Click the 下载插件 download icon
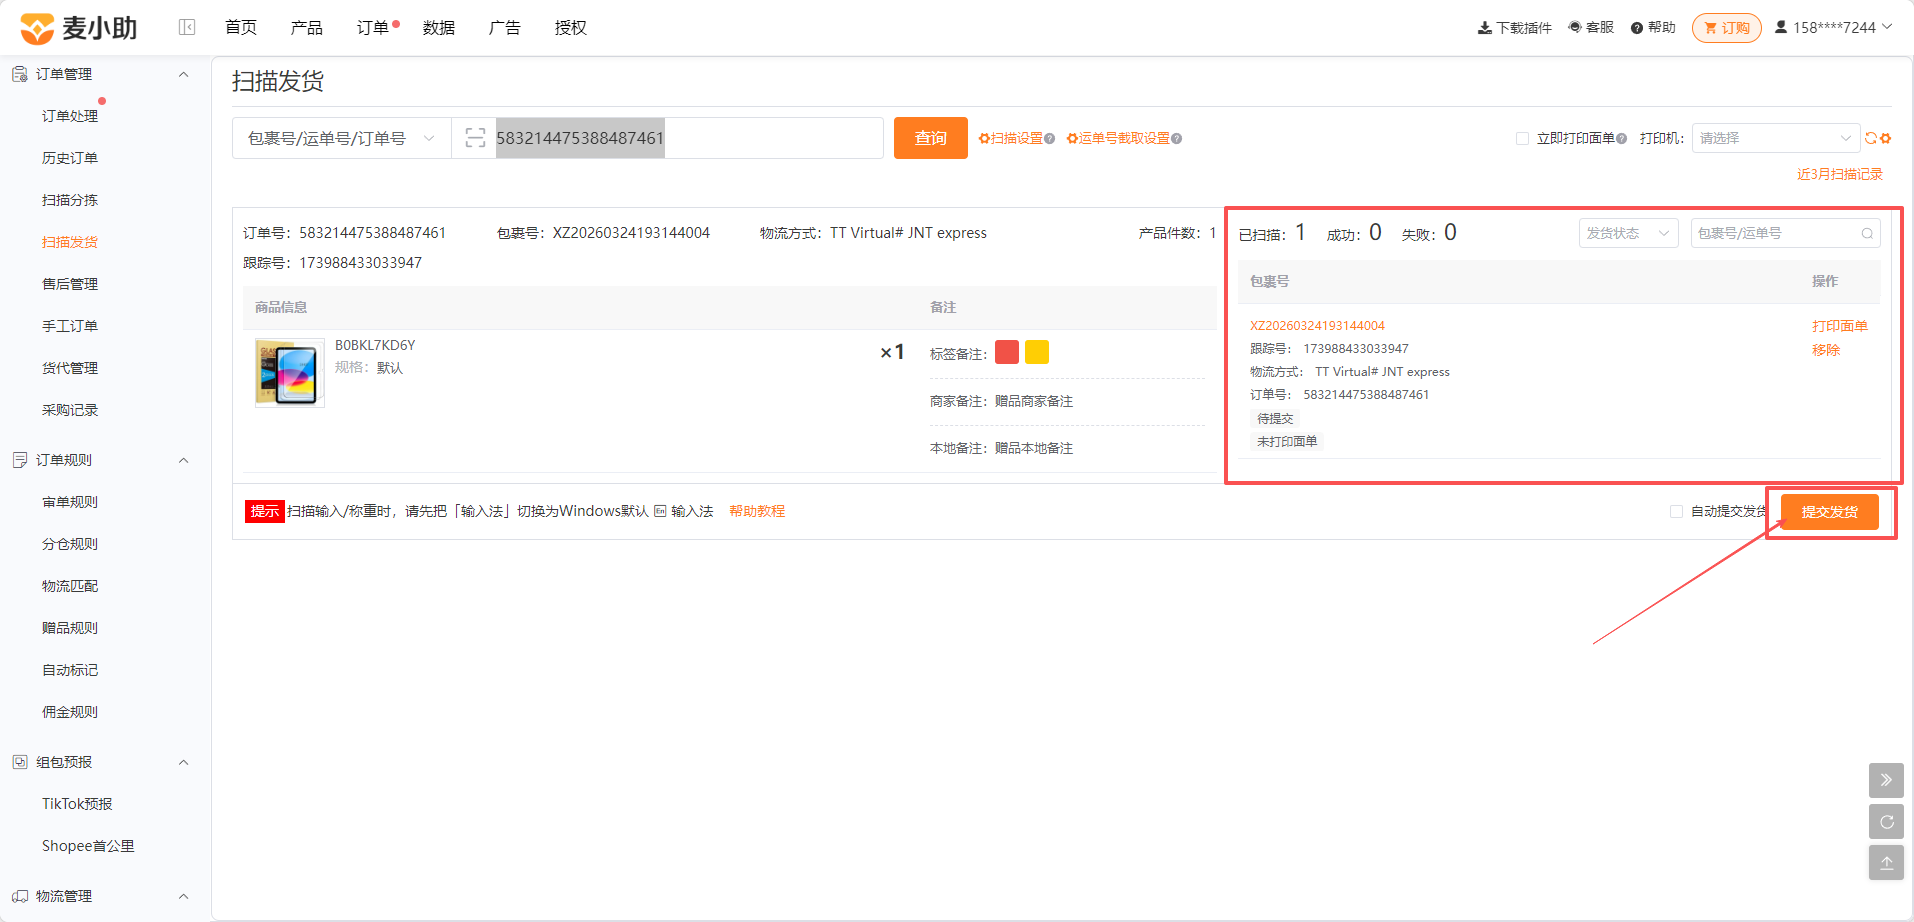Viewport: 1914px width, 922px height. tap(1484, 28)
